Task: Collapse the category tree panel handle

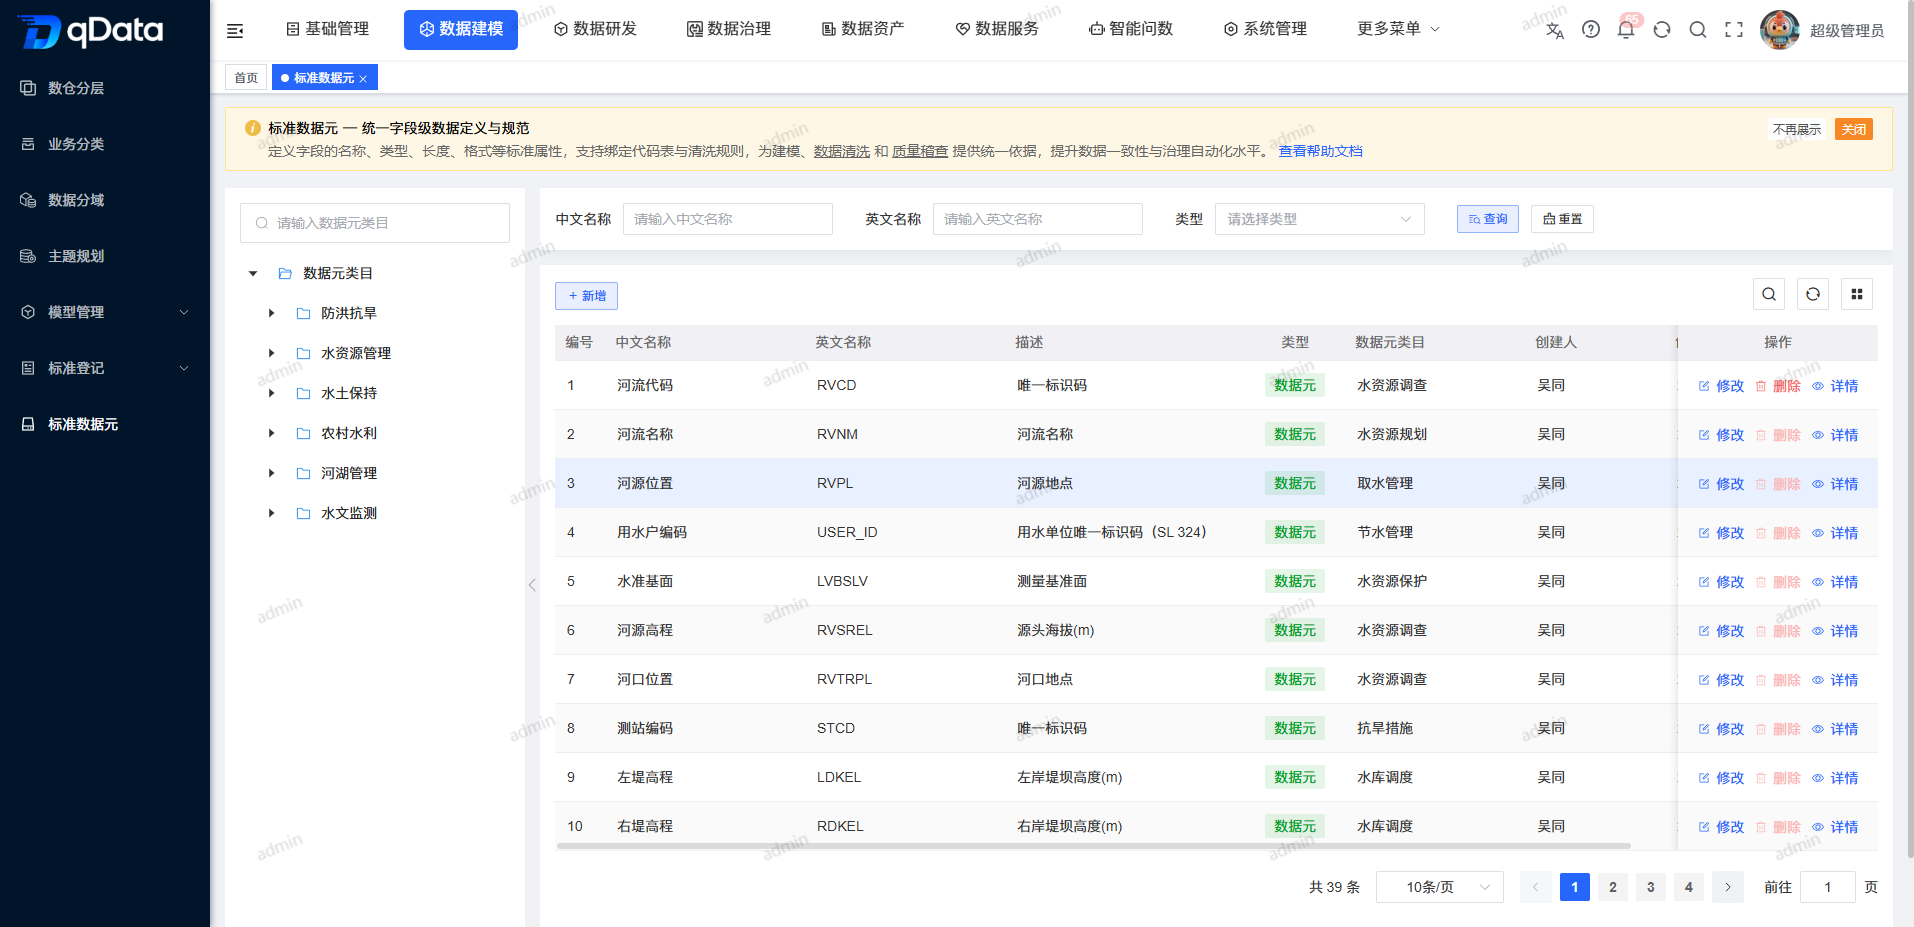Action: point(532,585)
